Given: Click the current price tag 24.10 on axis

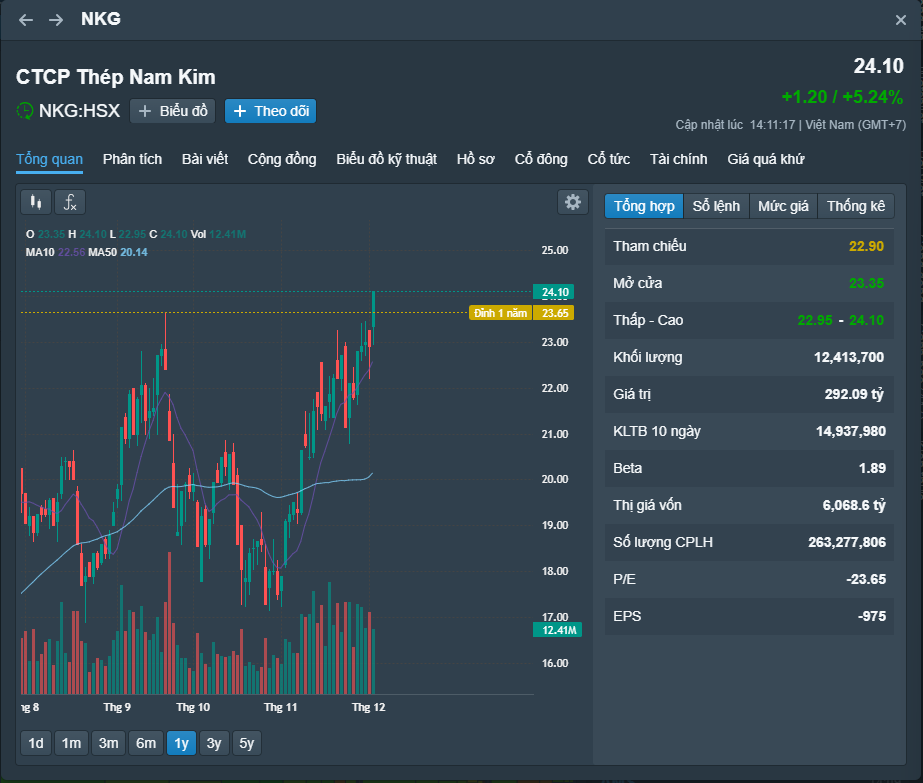Looking at the screenshot, I should 553,292.
